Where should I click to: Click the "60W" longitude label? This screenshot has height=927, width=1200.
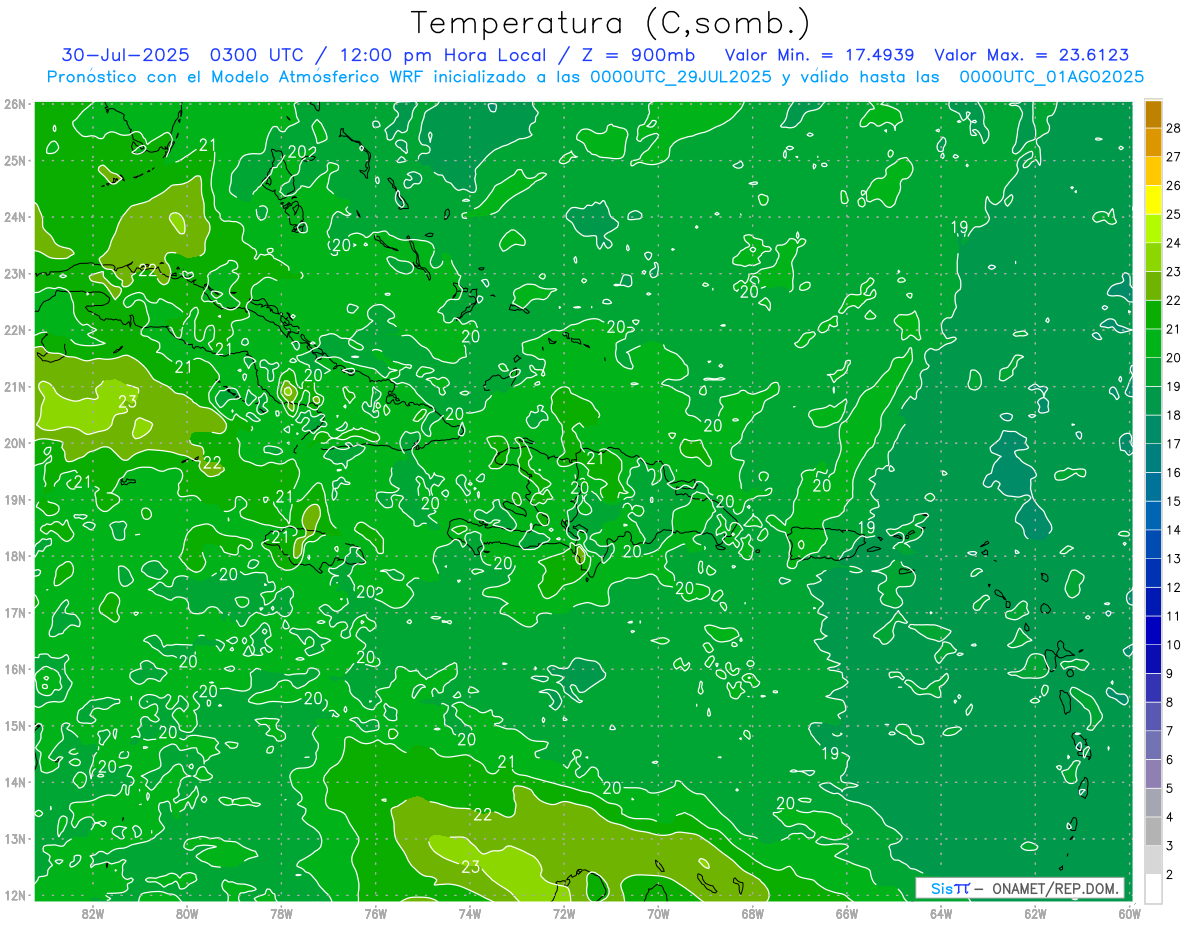[1130, 913]
